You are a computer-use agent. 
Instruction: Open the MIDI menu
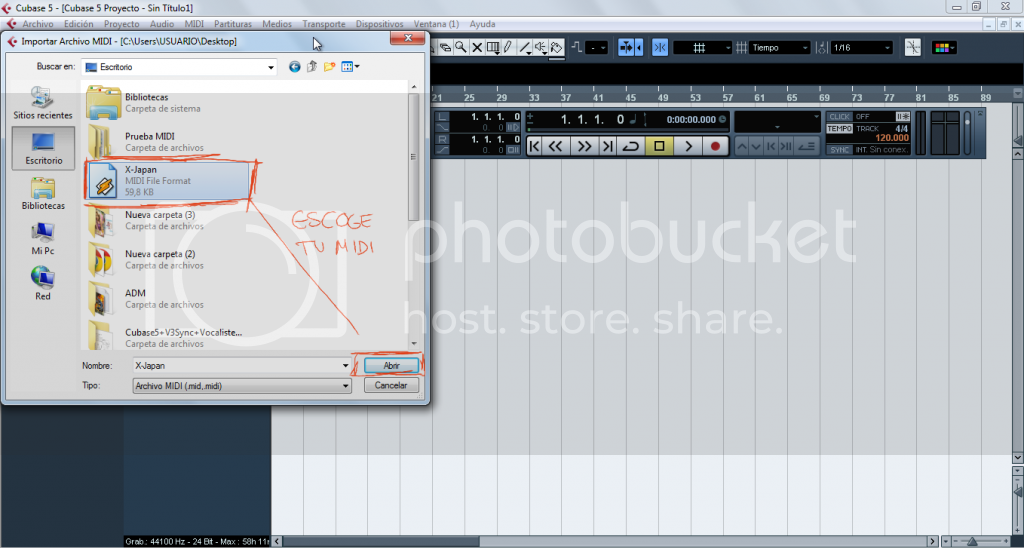(194, 24)
